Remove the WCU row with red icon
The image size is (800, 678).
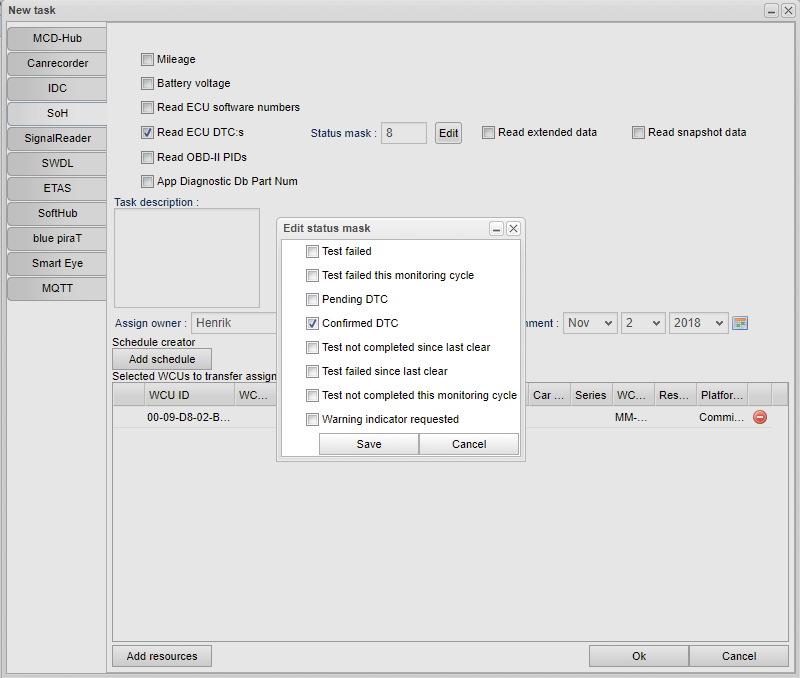click(x=759, y=418)
